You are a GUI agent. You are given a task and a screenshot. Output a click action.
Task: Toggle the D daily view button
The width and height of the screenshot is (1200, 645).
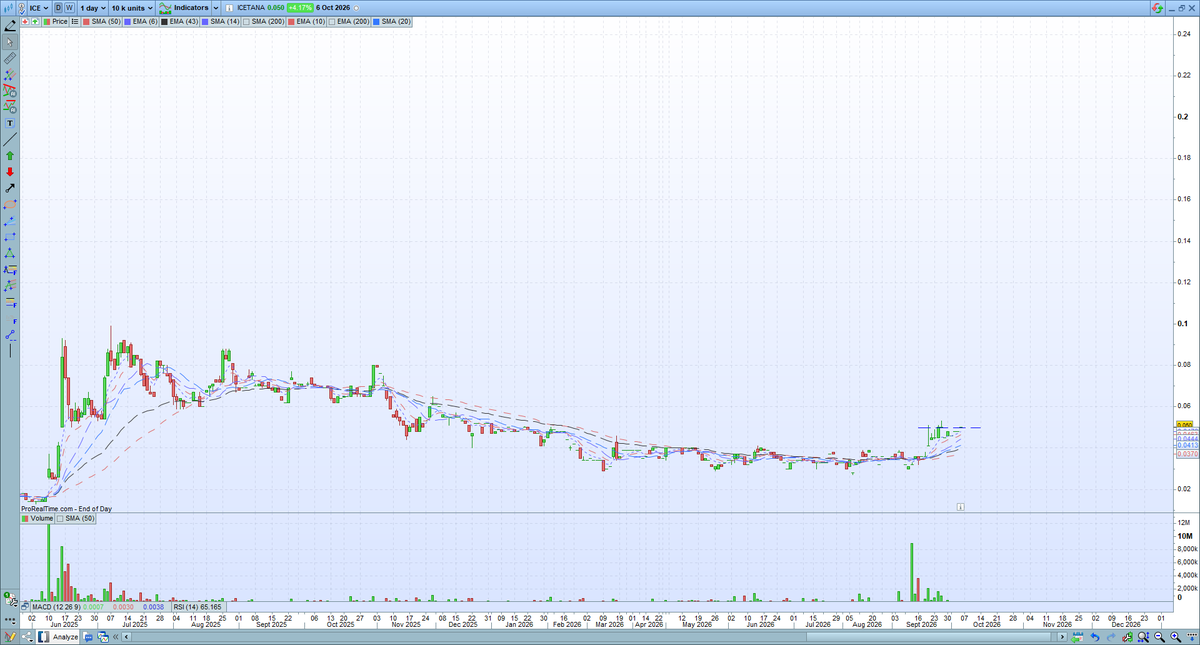click(x=58, y=7)
